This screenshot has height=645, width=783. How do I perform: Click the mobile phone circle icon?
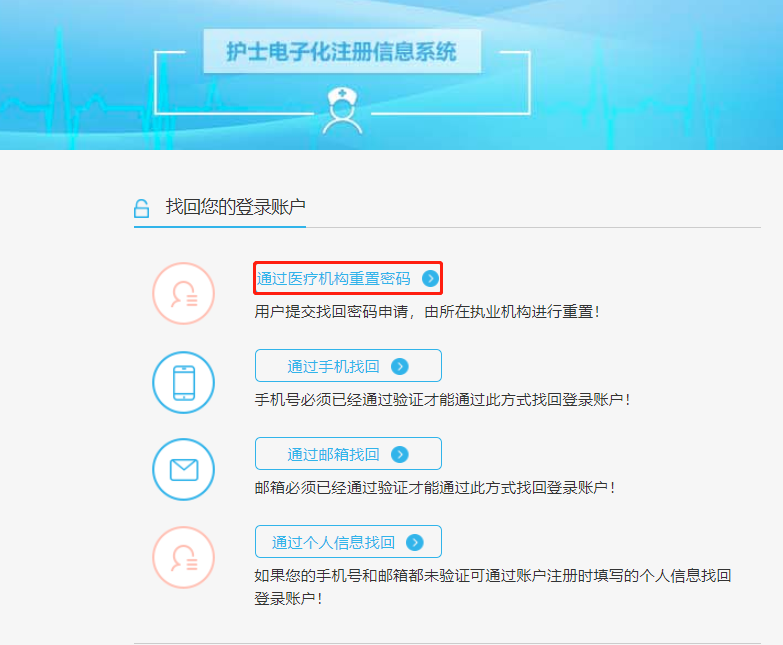183,382
